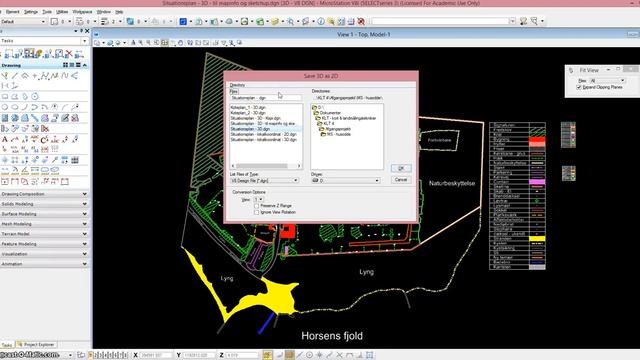Open the List Files of Type dropdown

[264, 180]
